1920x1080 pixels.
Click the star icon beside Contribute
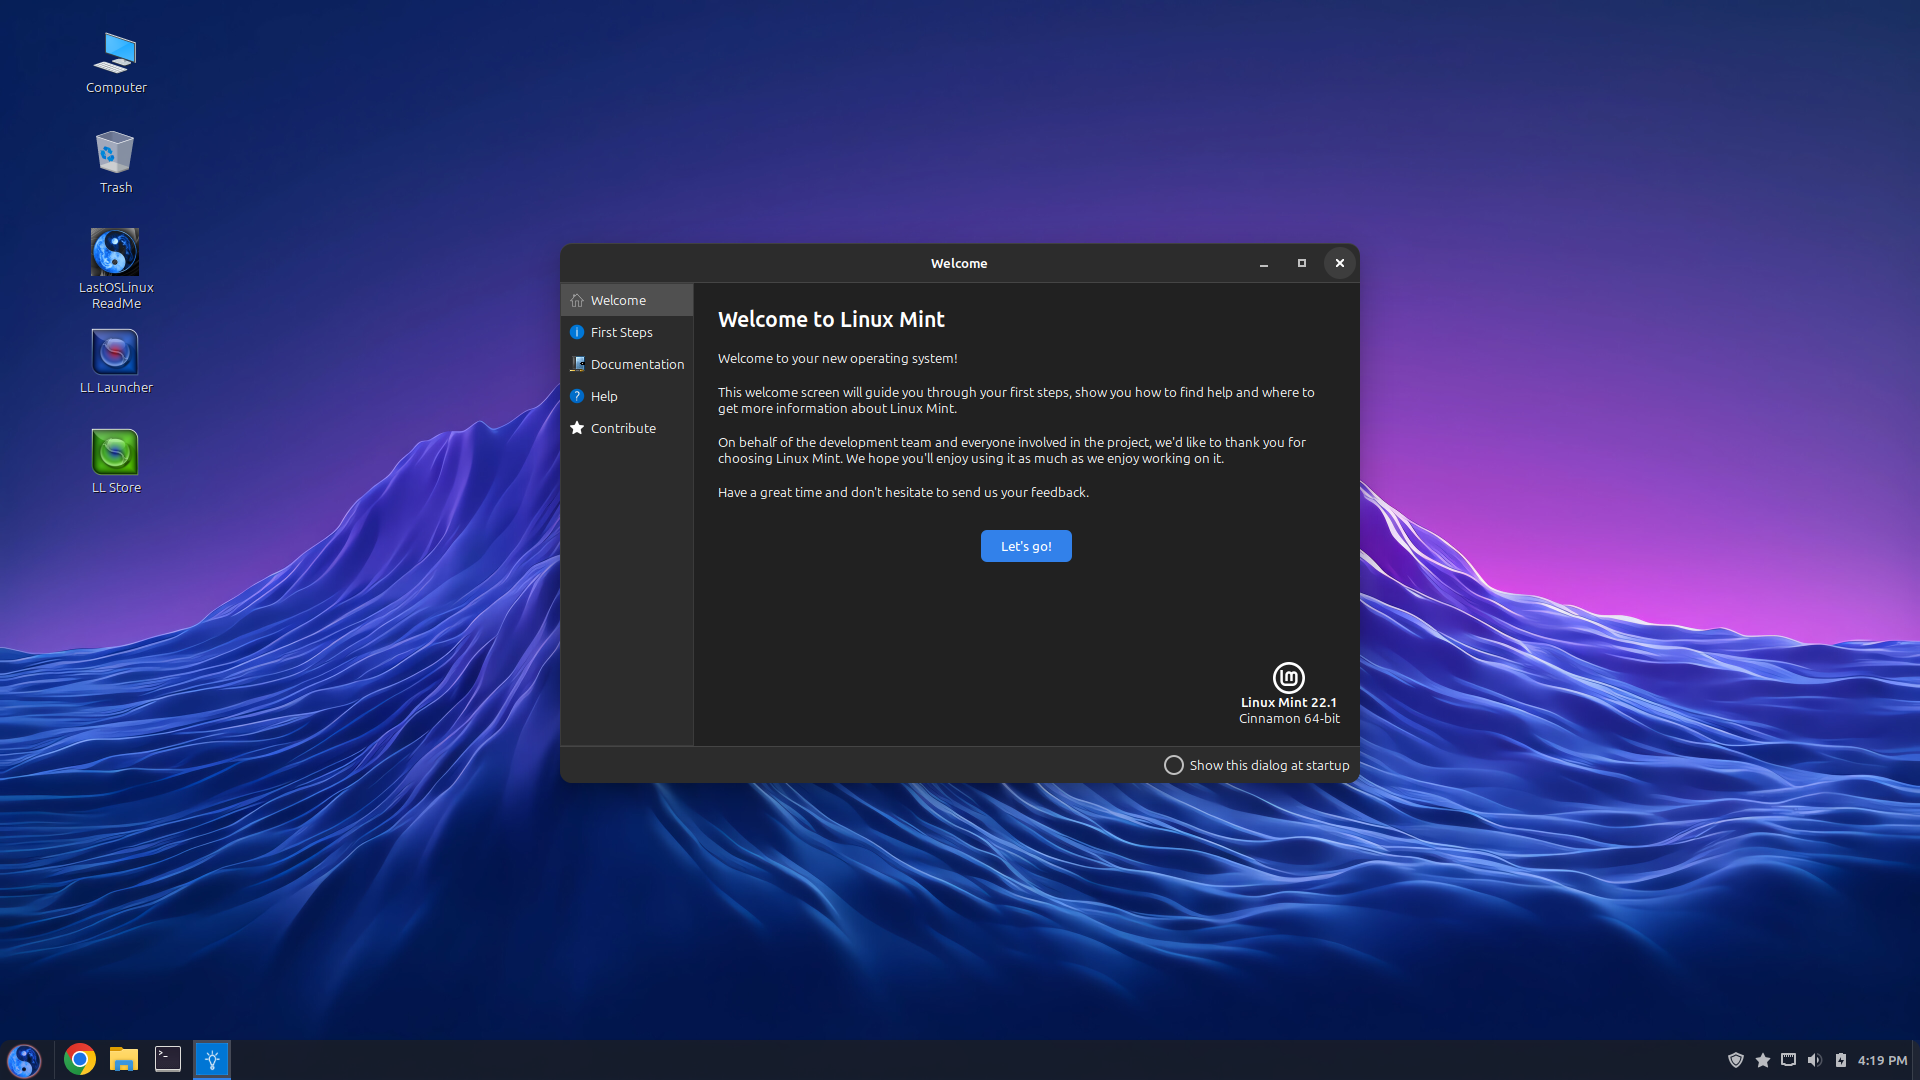[x=577, y=428]
